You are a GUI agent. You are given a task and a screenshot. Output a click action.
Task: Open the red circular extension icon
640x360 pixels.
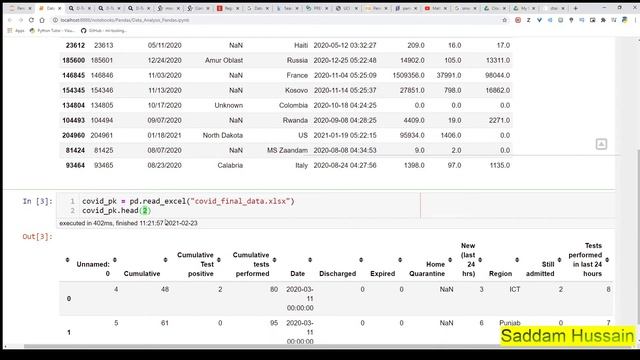pos(518,20)
